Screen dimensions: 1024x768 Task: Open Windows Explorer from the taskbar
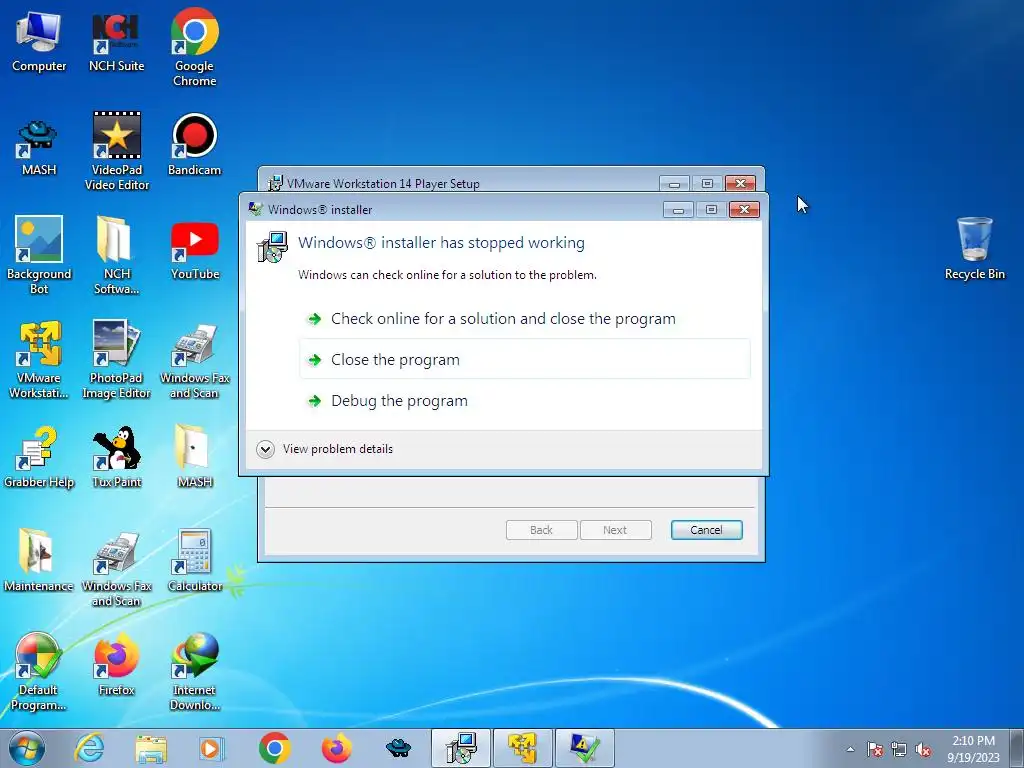point(151,748)
